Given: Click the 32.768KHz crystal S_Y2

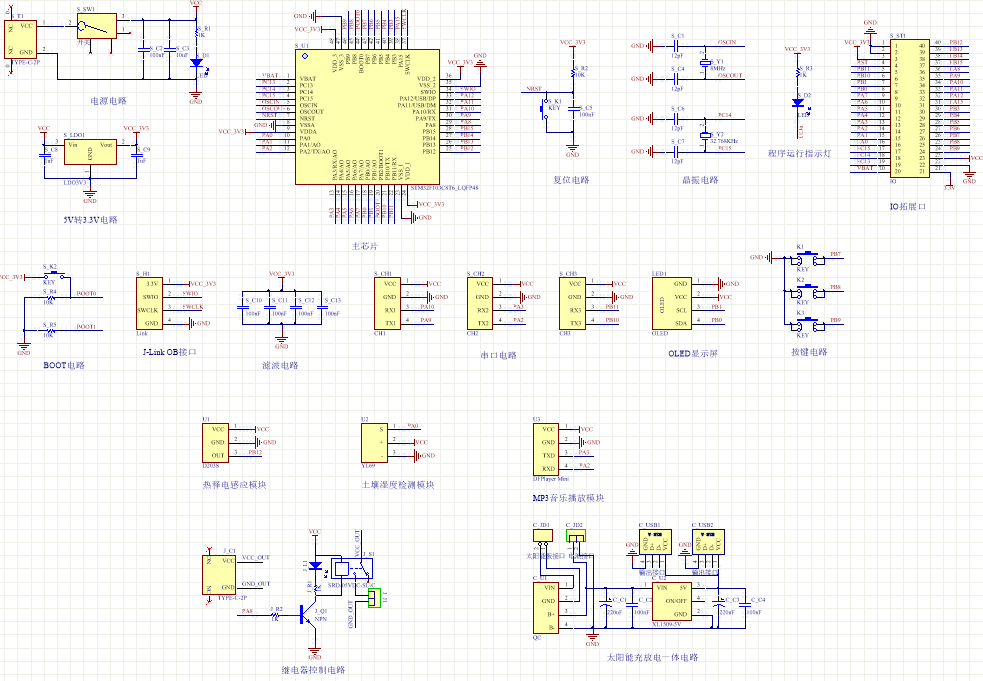Looking at the screenshot, I should point(706,135).
